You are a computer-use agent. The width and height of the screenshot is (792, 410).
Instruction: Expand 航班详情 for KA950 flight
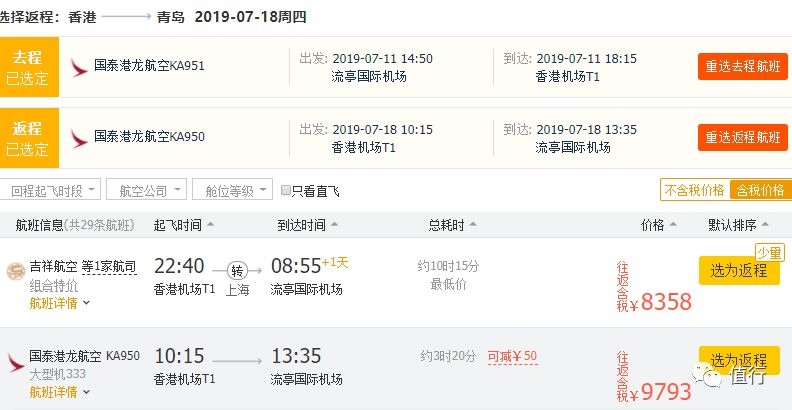coord(60,392)
